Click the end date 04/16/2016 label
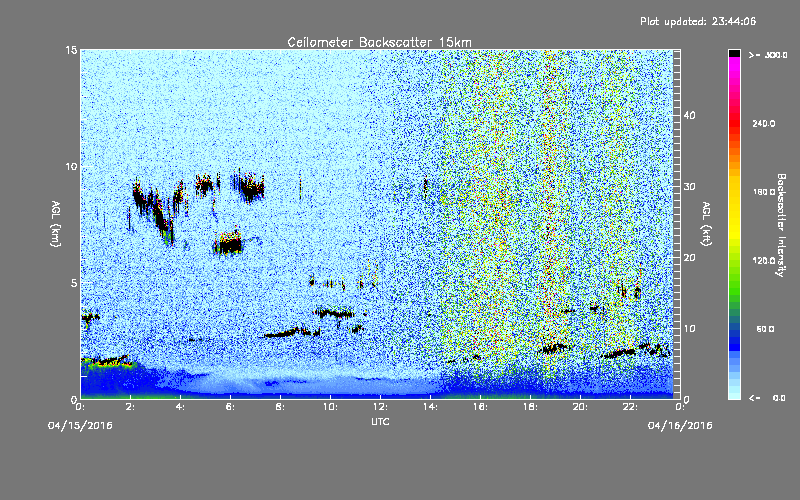 680,425
